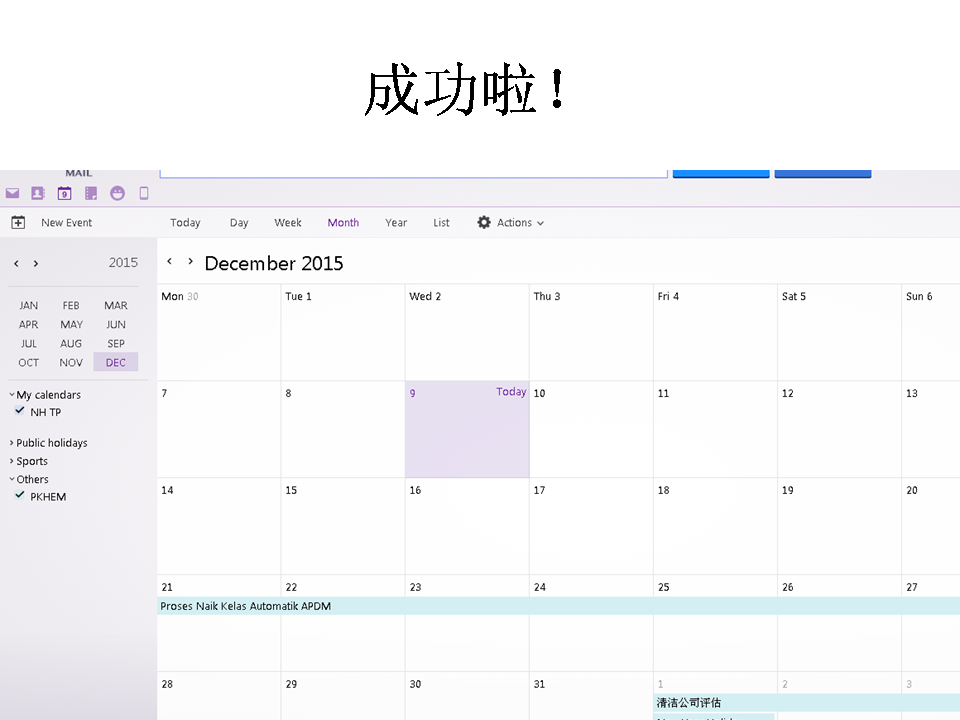Select the day cell for 16
960x720 pixels.
coord(467,527)
